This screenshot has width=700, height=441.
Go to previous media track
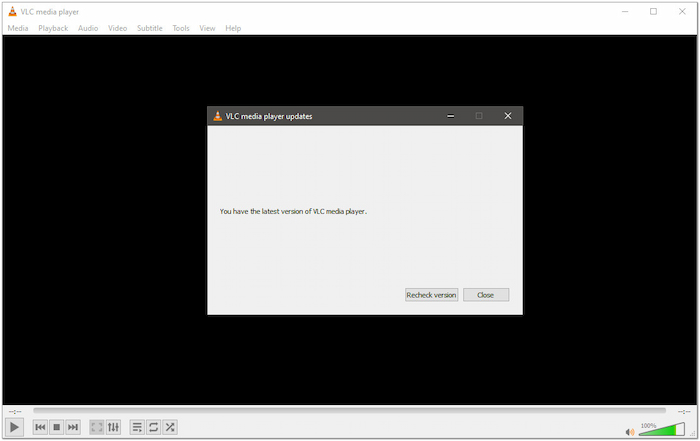40,427
